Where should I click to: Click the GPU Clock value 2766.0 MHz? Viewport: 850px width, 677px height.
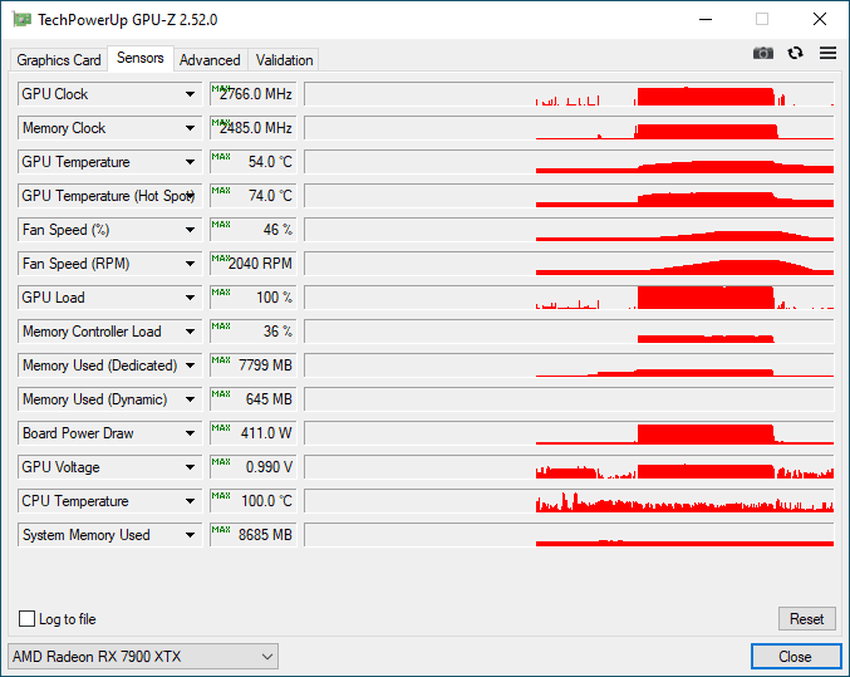pyautogui.click(x=253, y=94)
